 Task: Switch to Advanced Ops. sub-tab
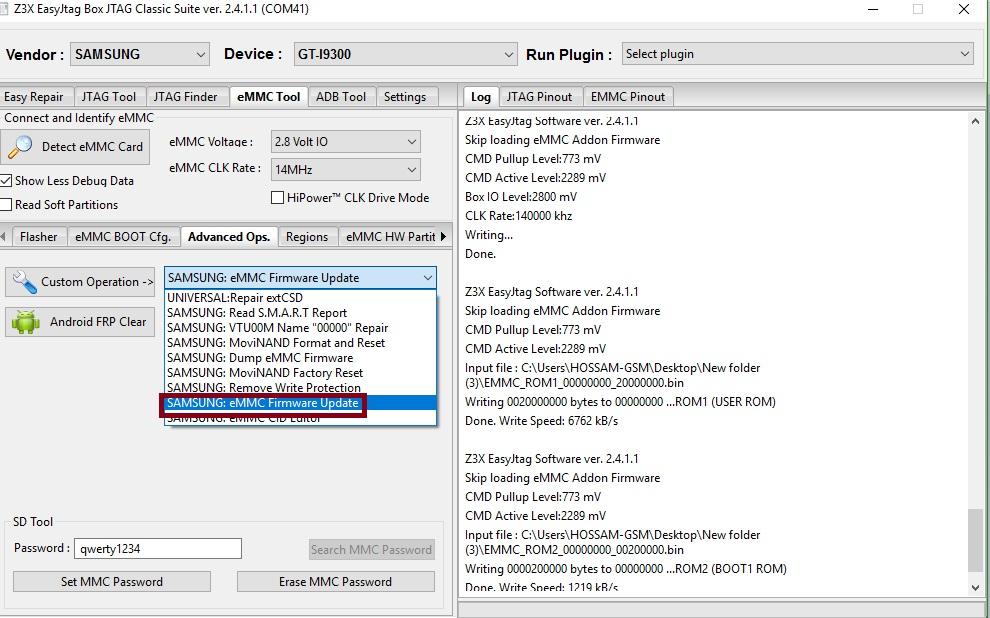tap(229, 237)
